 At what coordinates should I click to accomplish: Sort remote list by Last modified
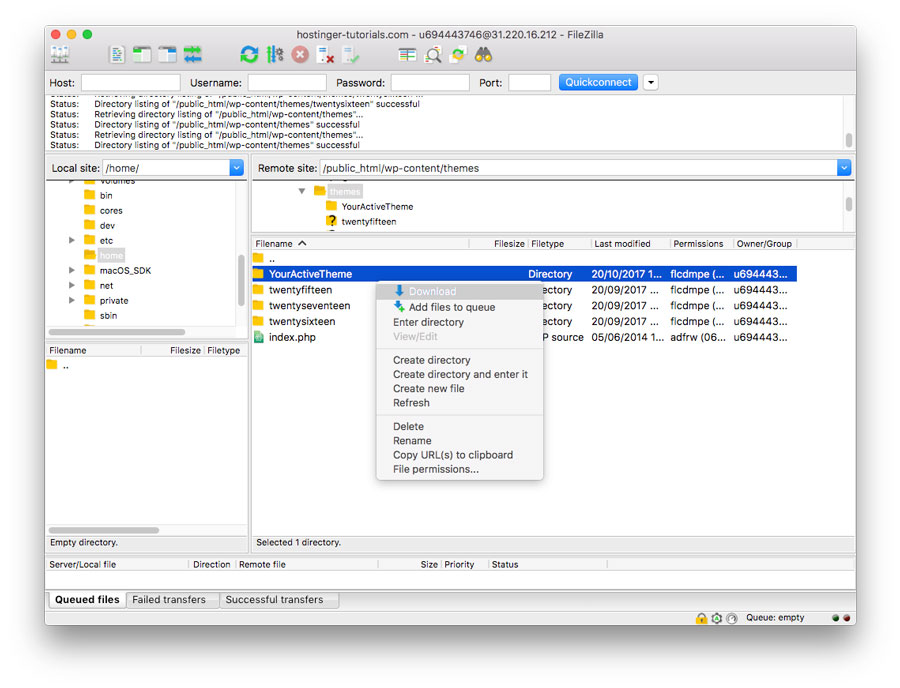tap(630, 244)
